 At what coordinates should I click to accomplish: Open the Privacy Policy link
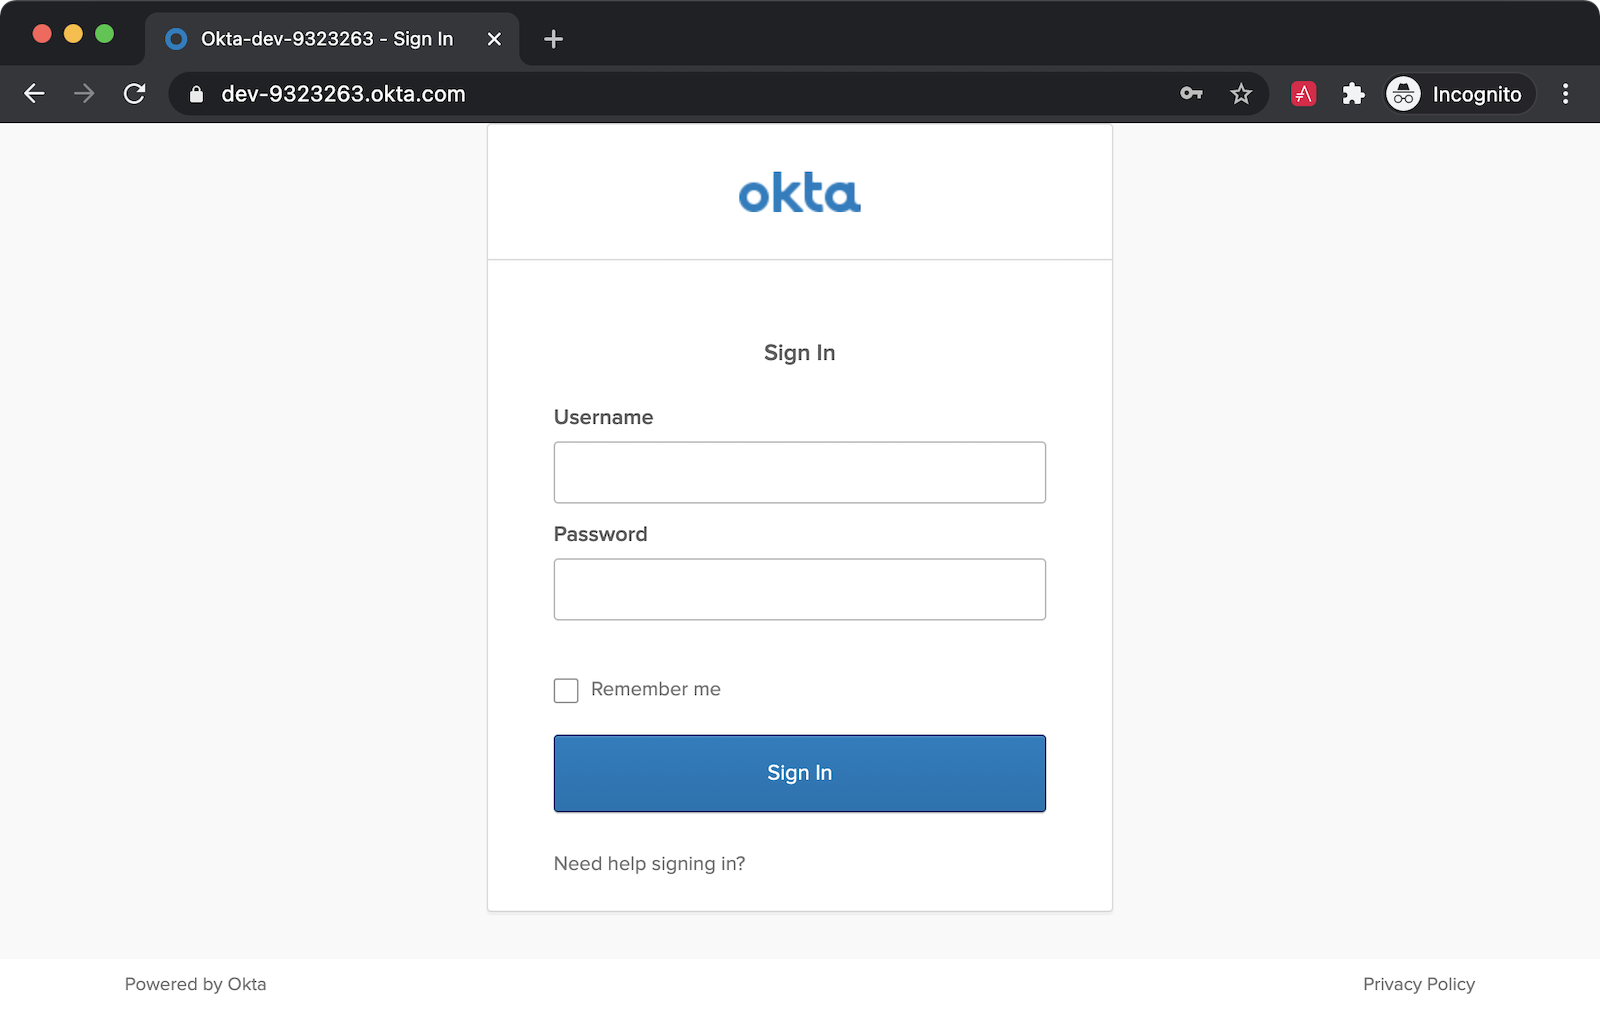(x=1418, y=984)
